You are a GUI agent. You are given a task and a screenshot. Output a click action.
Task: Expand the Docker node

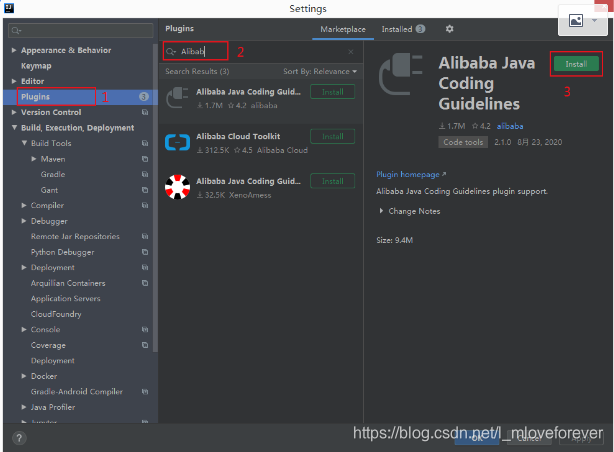(x=24, y=376)
